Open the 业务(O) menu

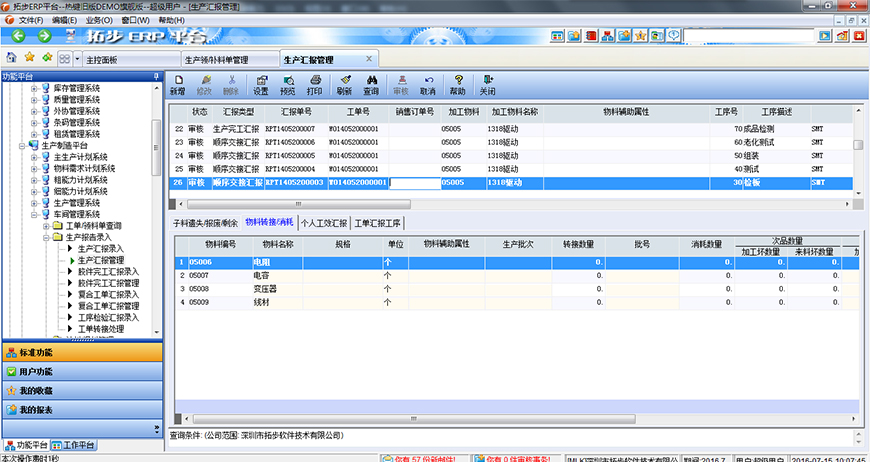98,20
